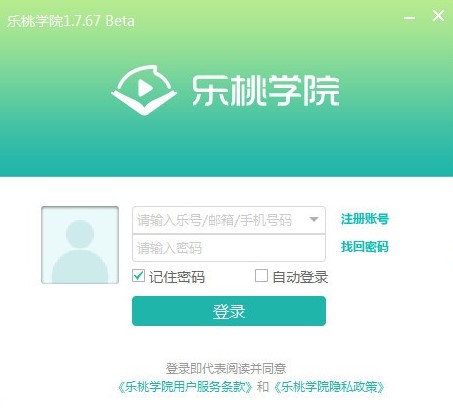Click the 自动登录 label text

300,277
